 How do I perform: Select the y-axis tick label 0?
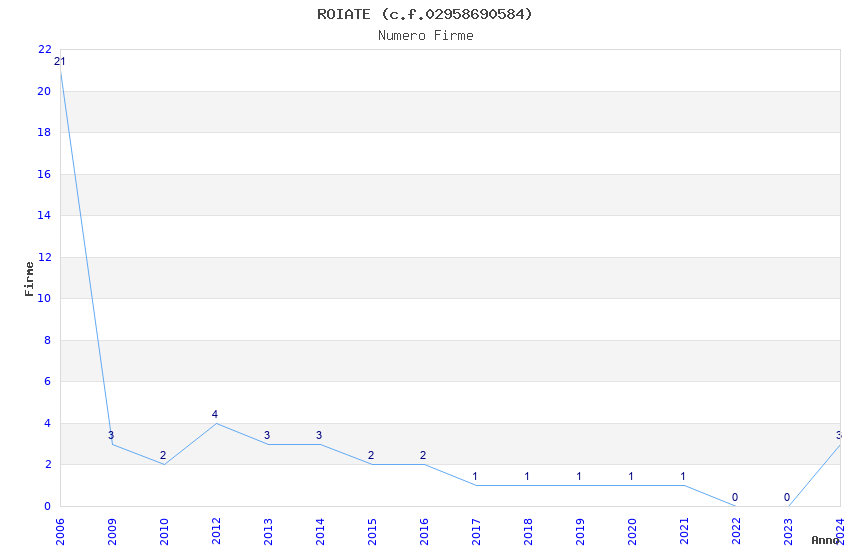pos(48,506)
